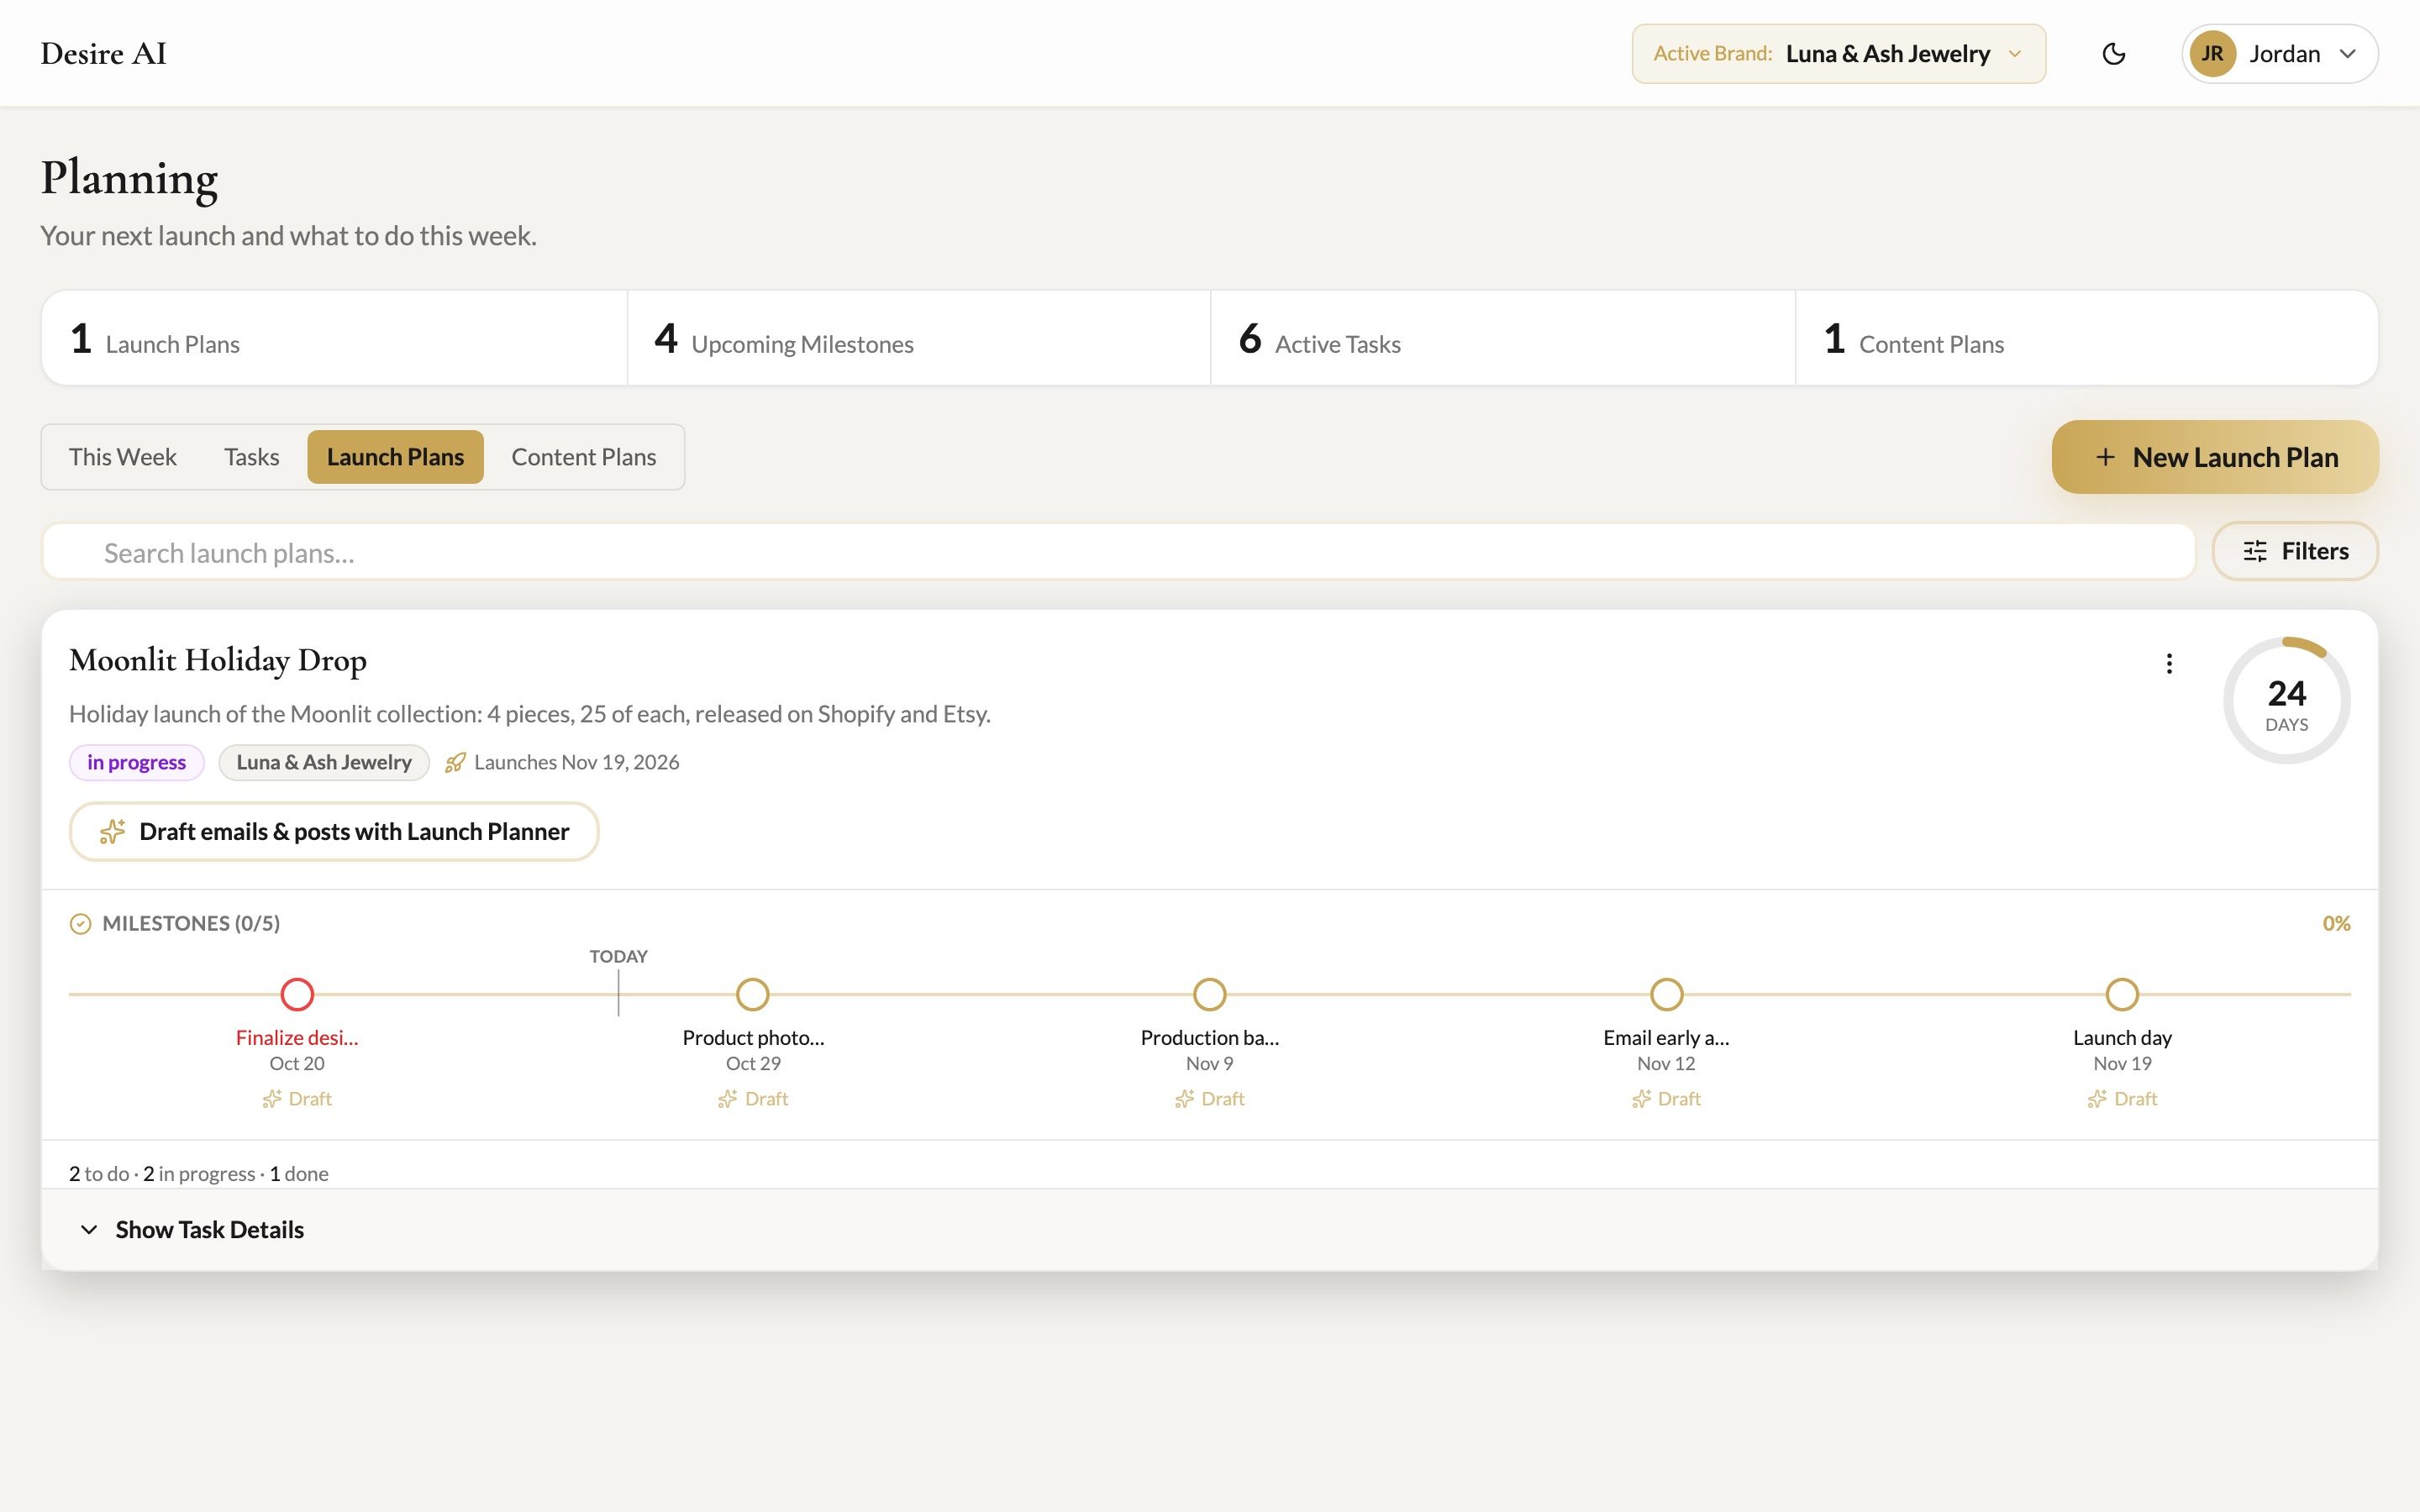Click the Luna & Ash Jewelry brand tag
The height and width of the screenshot is (1512, 2420).
coord(324,763)
